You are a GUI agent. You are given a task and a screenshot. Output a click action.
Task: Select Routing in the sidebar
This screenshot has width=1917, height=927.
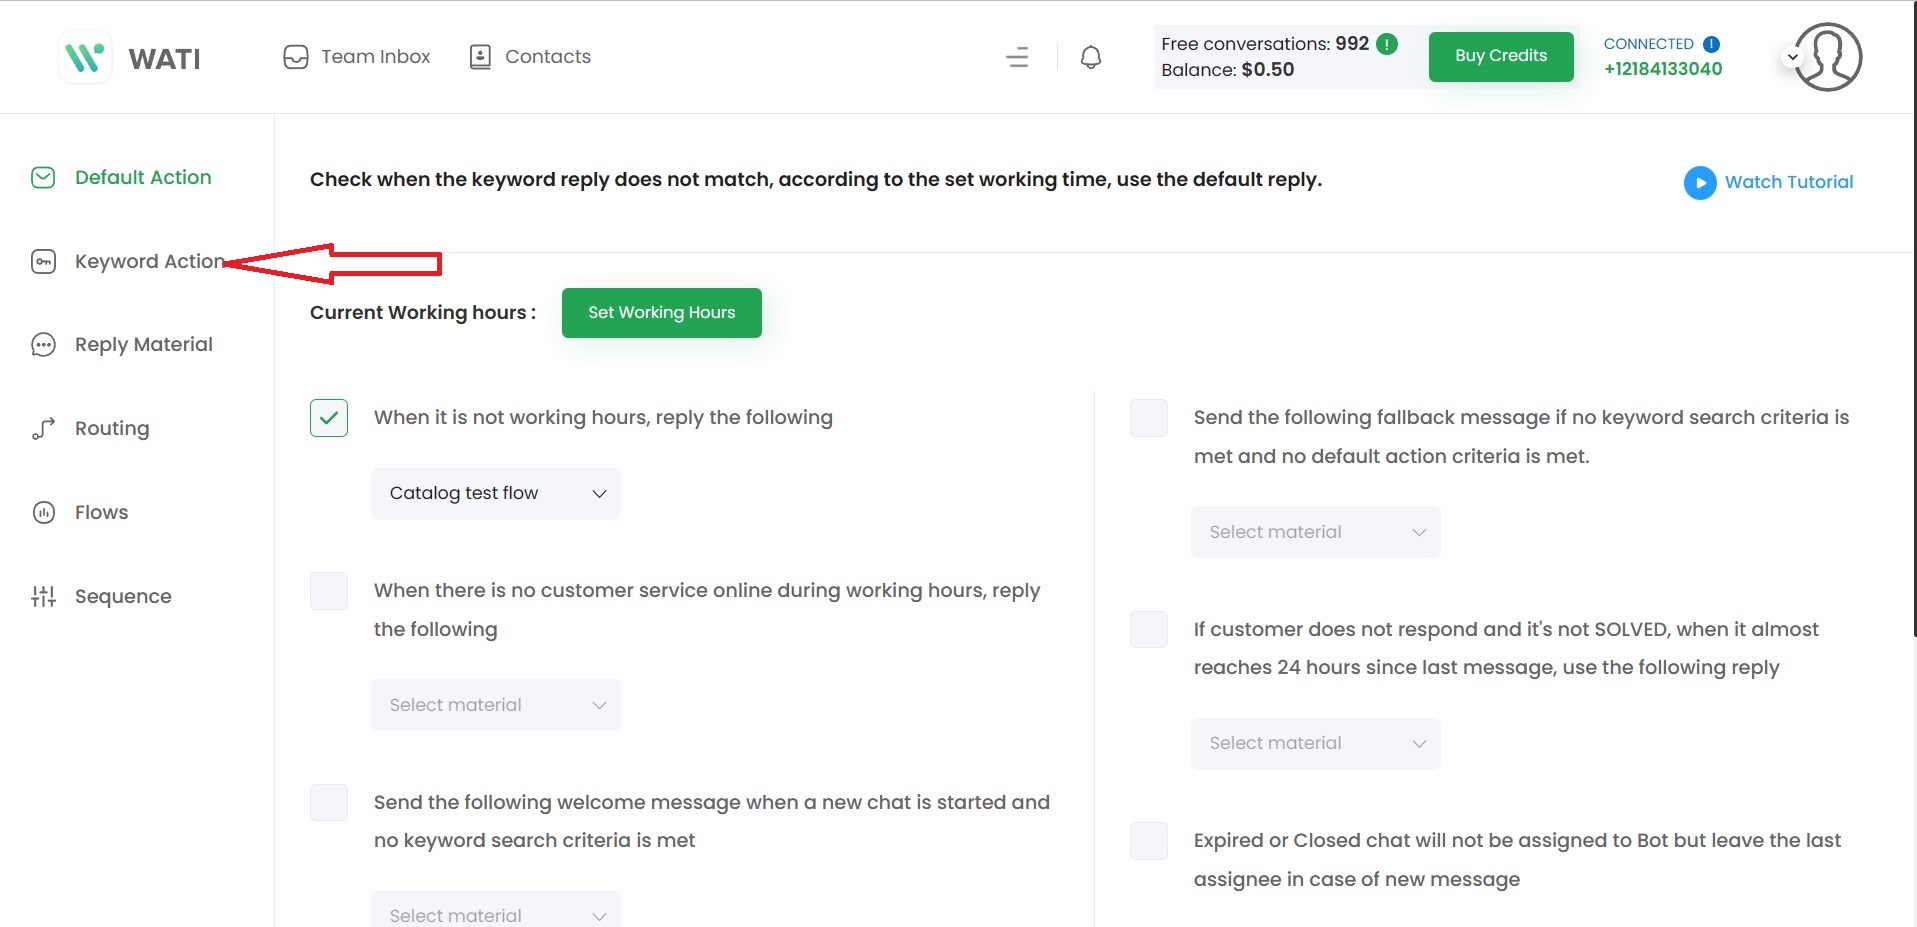(112, 428)
